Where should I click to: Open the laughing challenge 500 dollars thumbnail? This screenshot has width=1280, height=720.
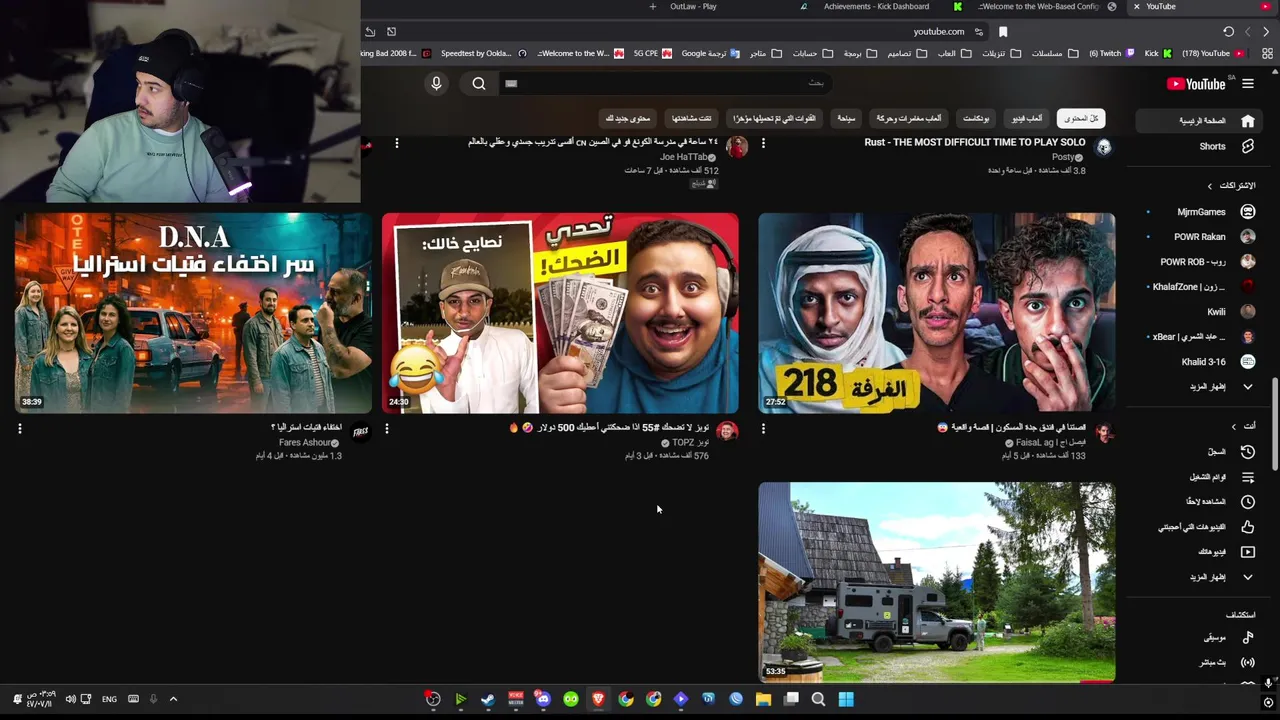pyautogui.click(x=560, y=313)
